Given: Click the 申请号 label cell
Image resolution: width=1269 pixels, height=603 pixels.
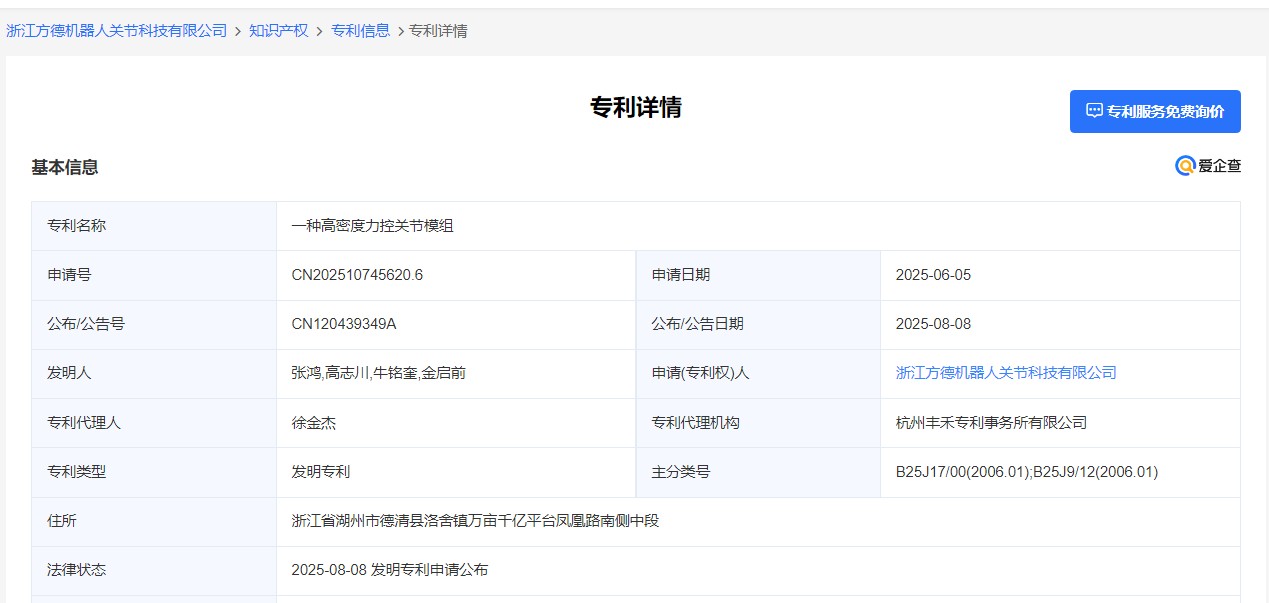Looking at the screenshot, I should pos(154,275).
